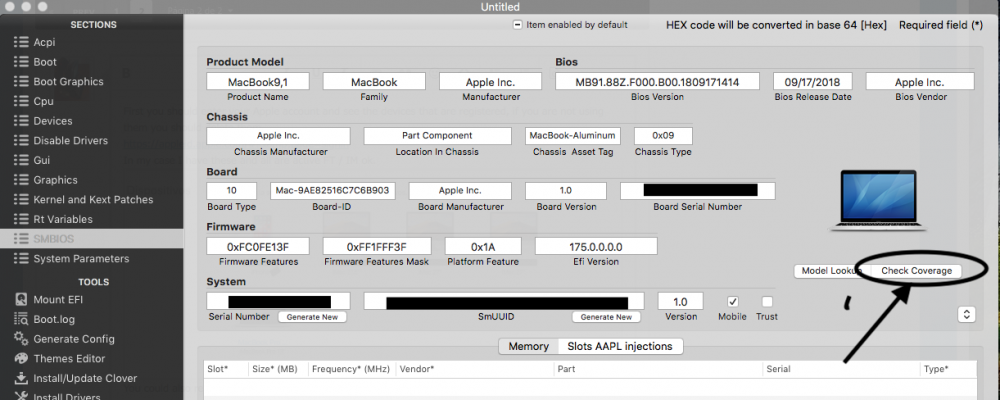
Task: Toggle the Trust checkbox
Action: (x=767, y=301)
